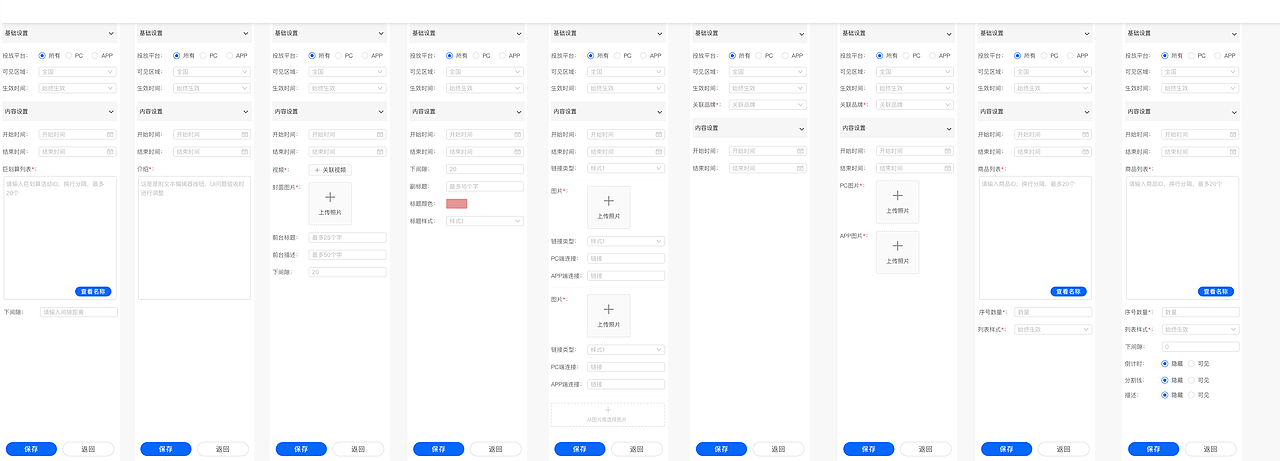Click 前台标题 input field

[347, 238]
